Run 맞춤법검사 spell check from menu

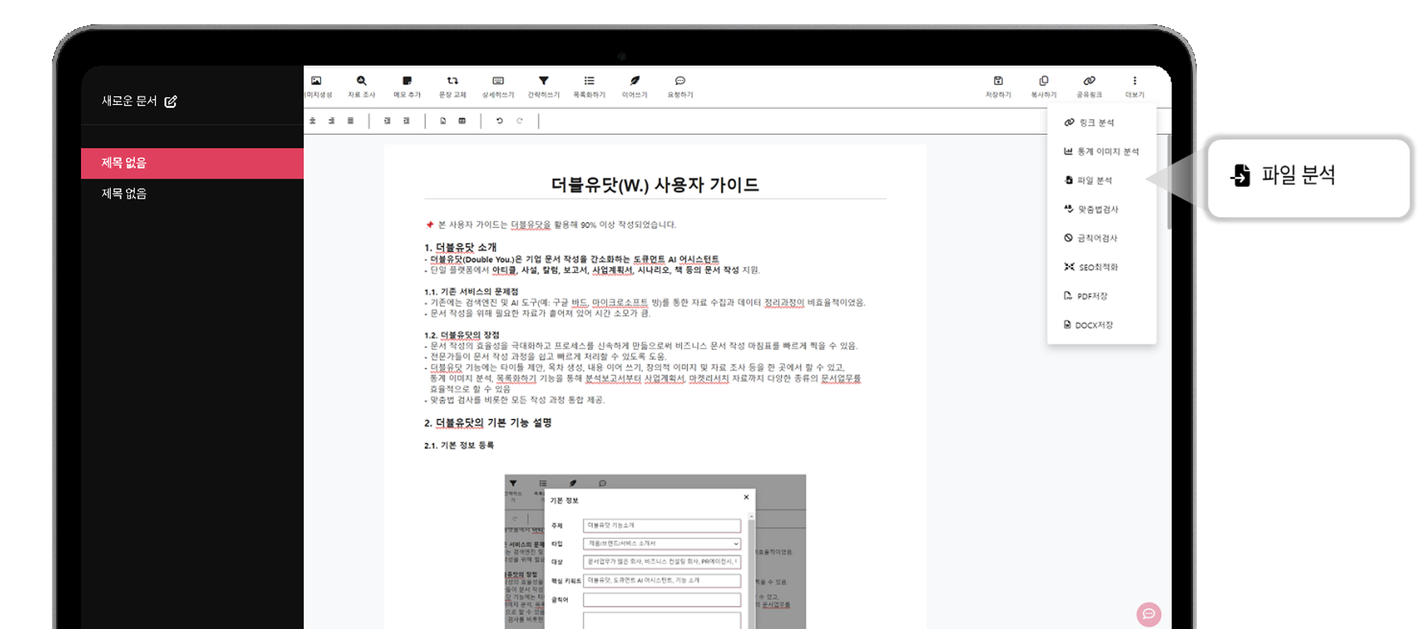pos(1102,210)
